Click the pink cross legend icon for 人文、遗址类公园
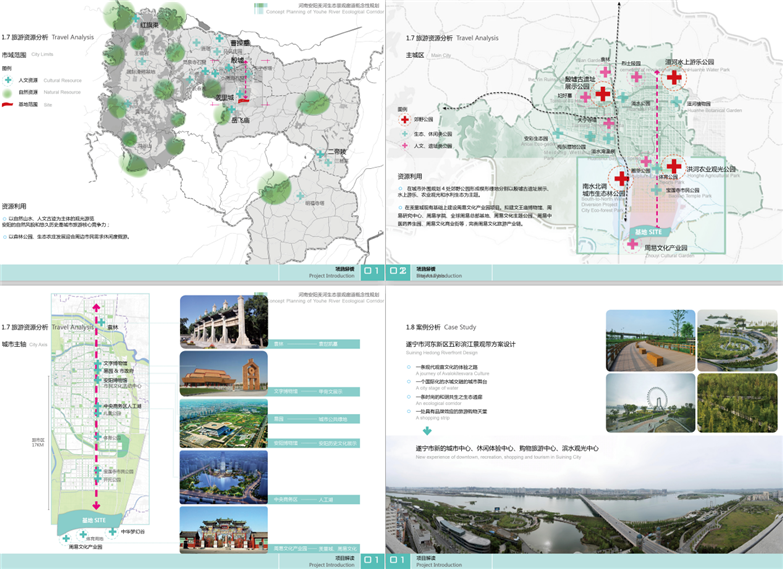Screen dimensions: 783x569 (404, 146)
